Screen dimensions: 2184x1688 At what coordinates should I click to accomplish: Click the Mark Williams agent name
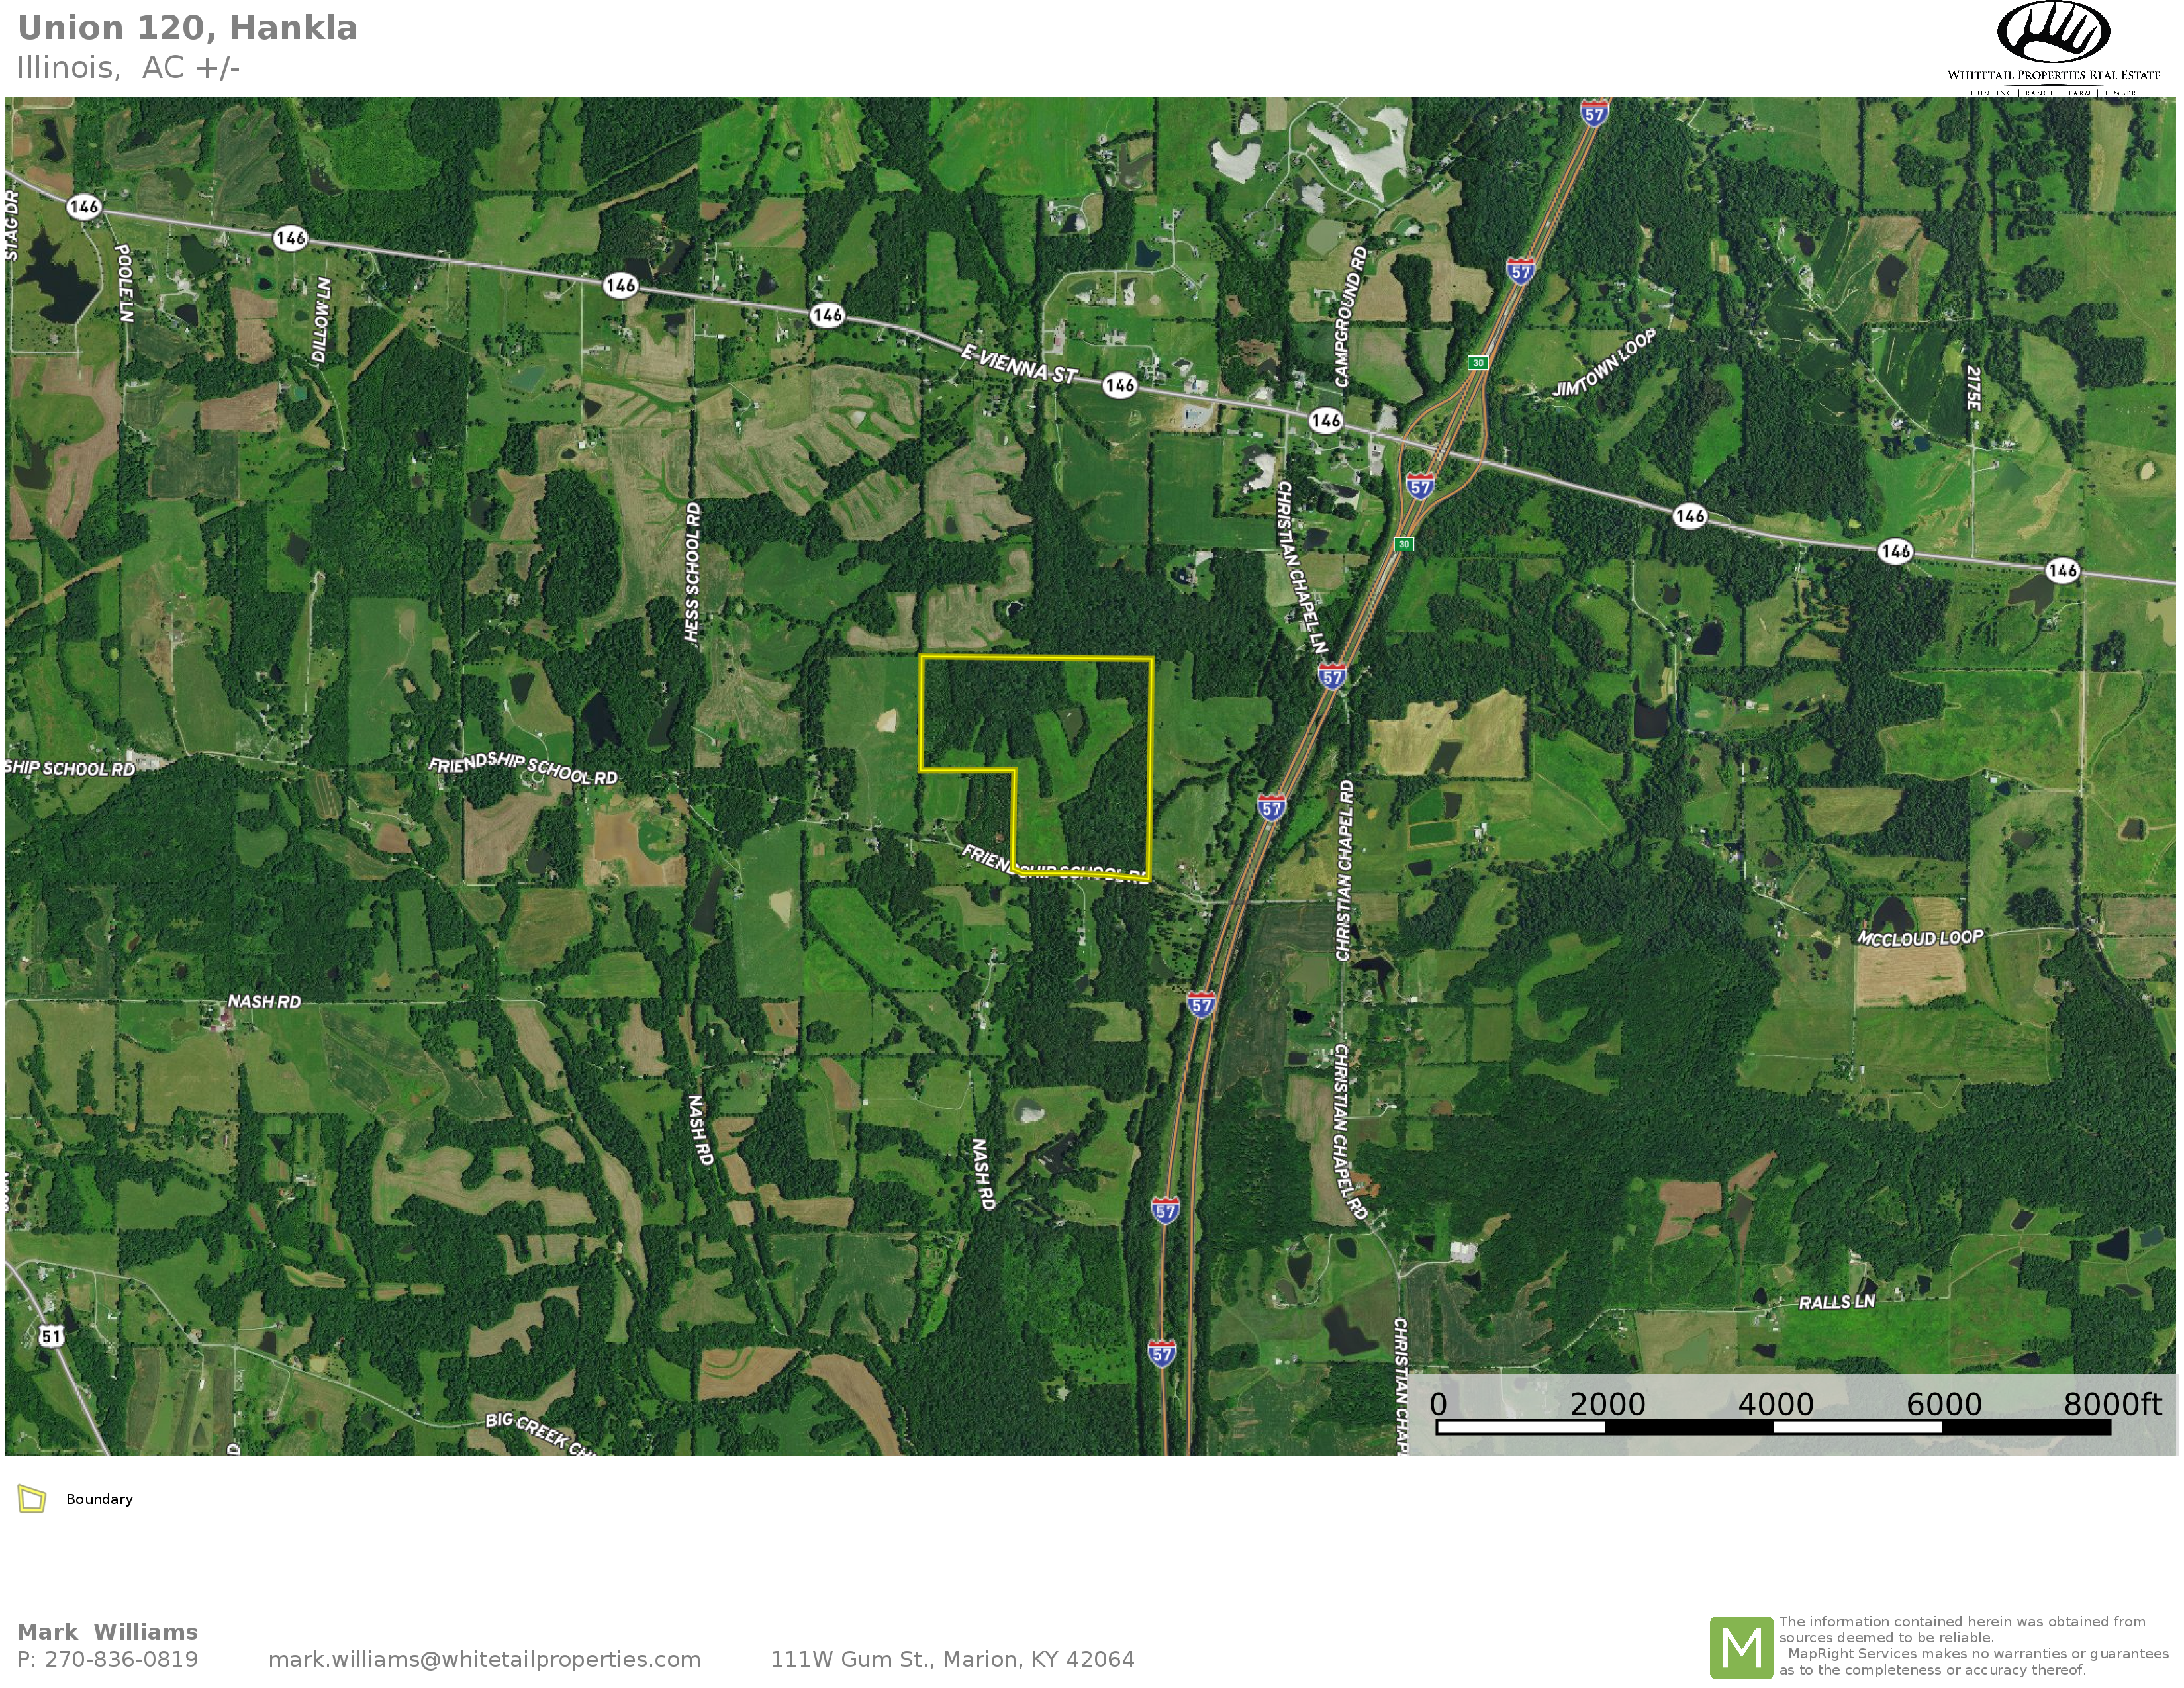point(107,1632)
